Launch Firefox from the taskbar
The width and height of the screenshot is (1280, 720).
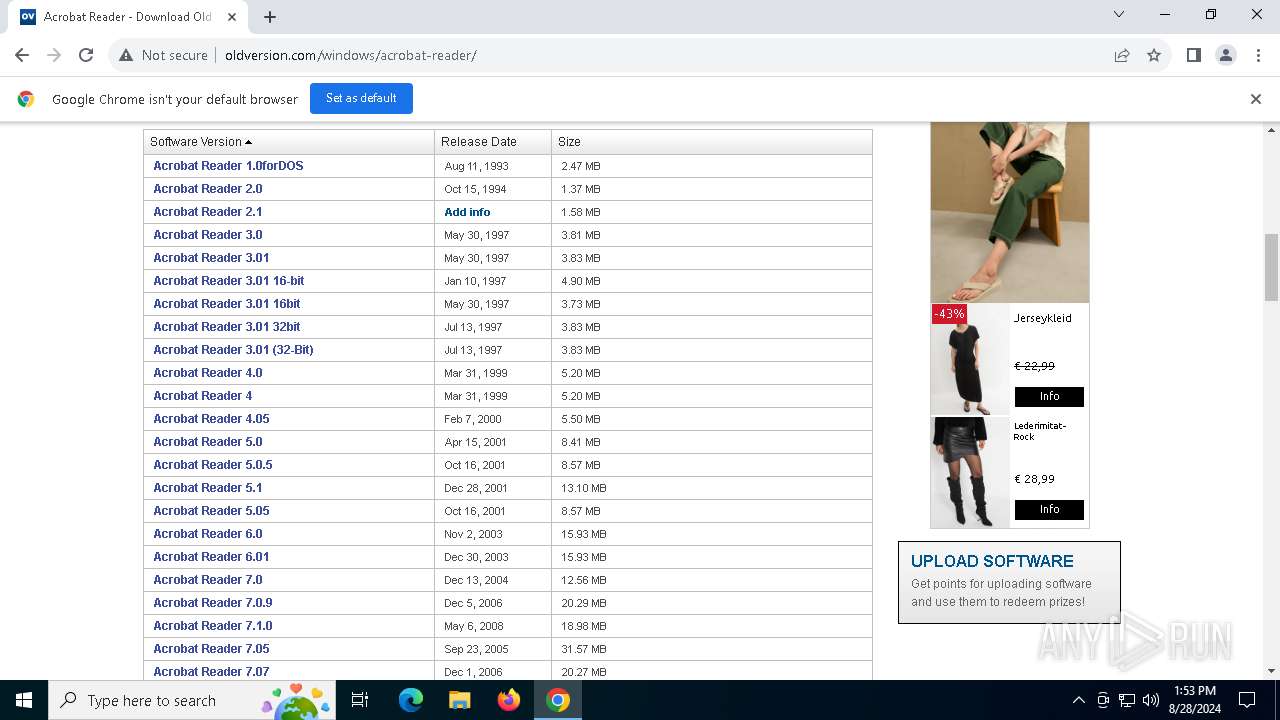tap(509, 700)
